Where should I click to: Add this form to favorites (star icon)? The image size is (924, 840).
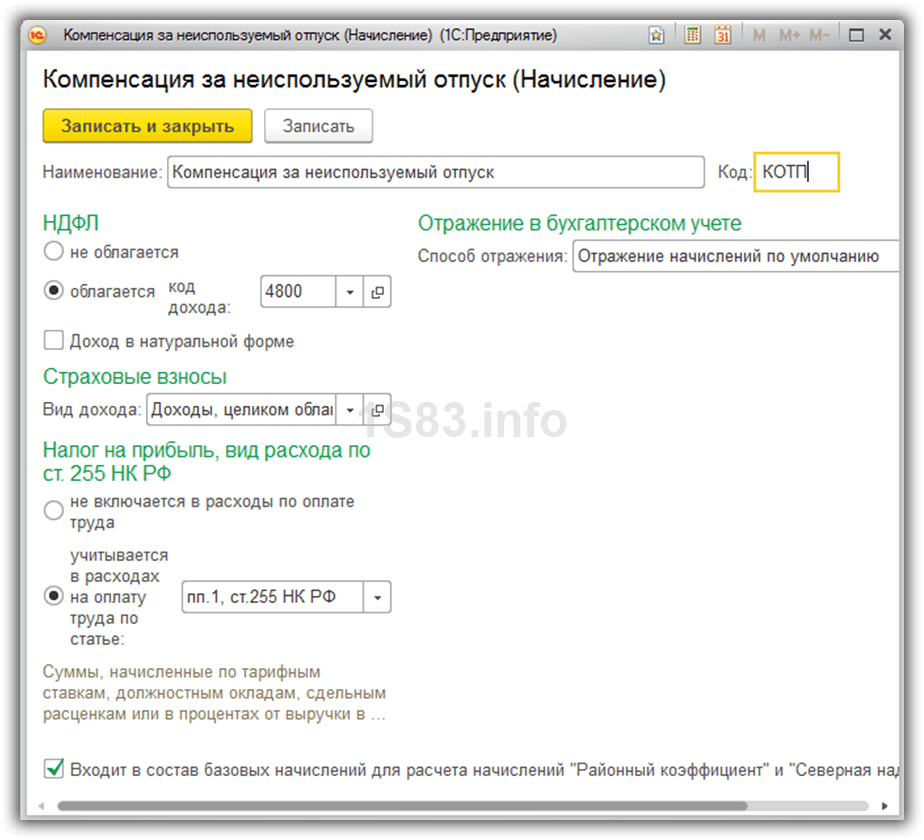tap(656, 35)
